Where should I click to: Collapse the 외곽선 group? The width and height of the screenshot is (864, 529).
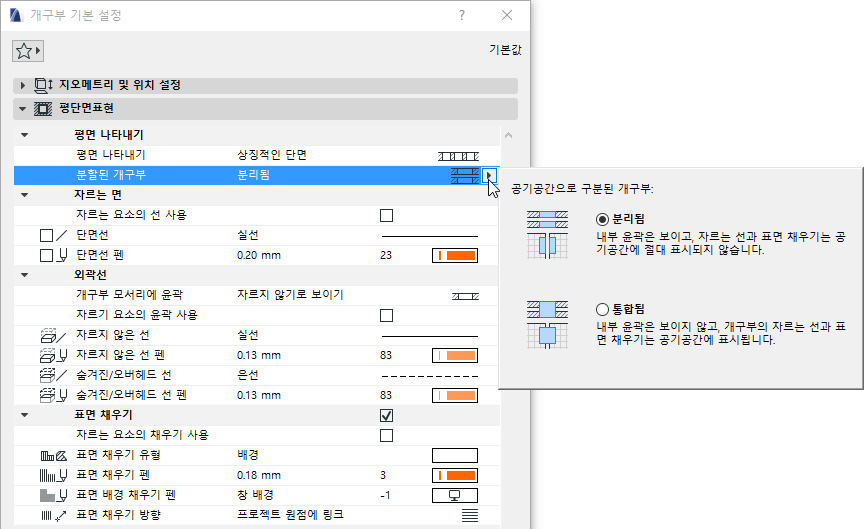click(24, 275)
